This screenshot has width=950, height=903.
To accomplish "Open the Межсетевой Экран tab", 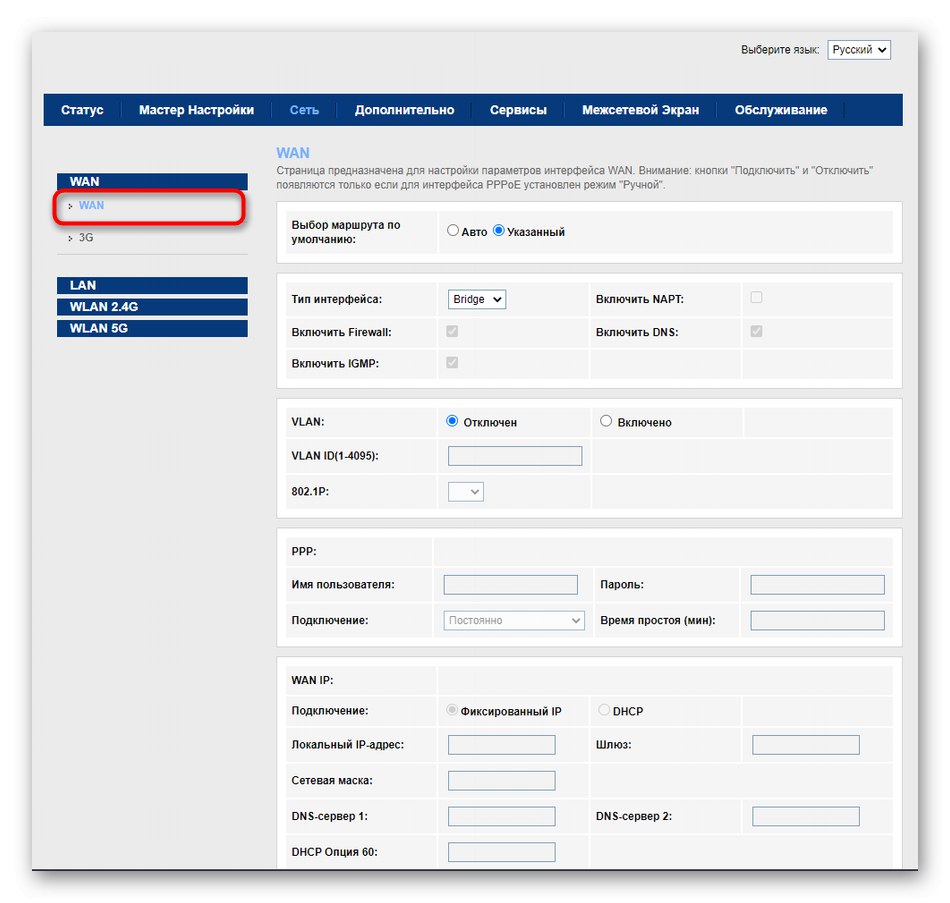I will click(x=640, y=110).
